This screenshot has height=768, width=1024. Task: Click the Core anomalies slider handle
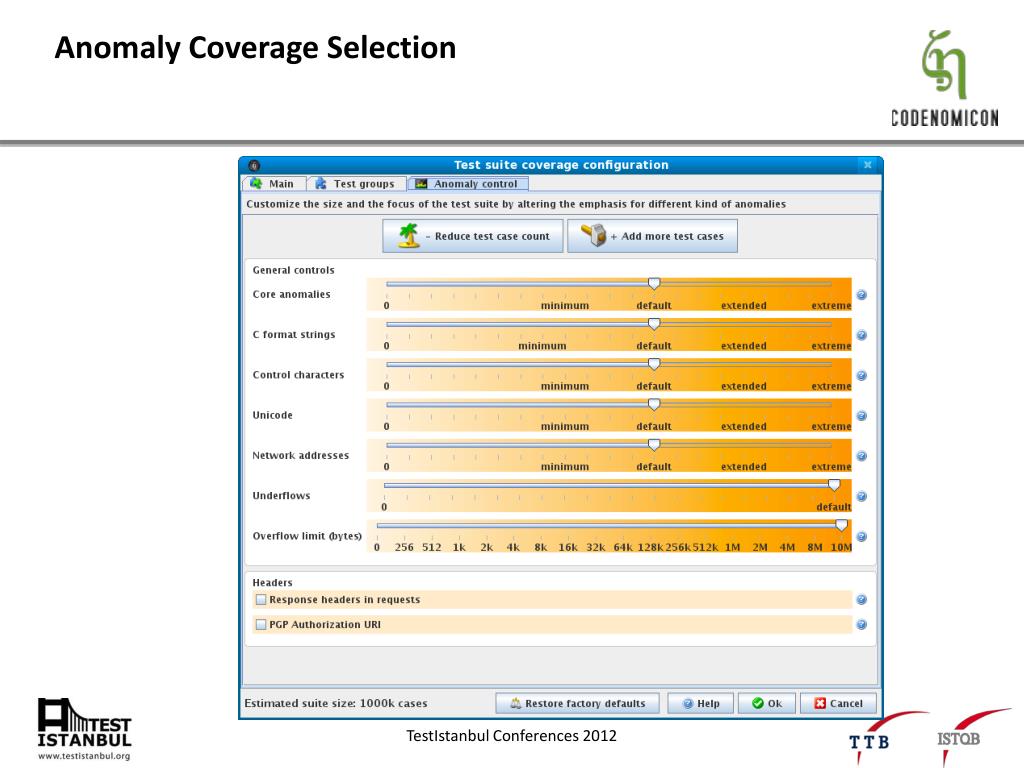[654, 283]
